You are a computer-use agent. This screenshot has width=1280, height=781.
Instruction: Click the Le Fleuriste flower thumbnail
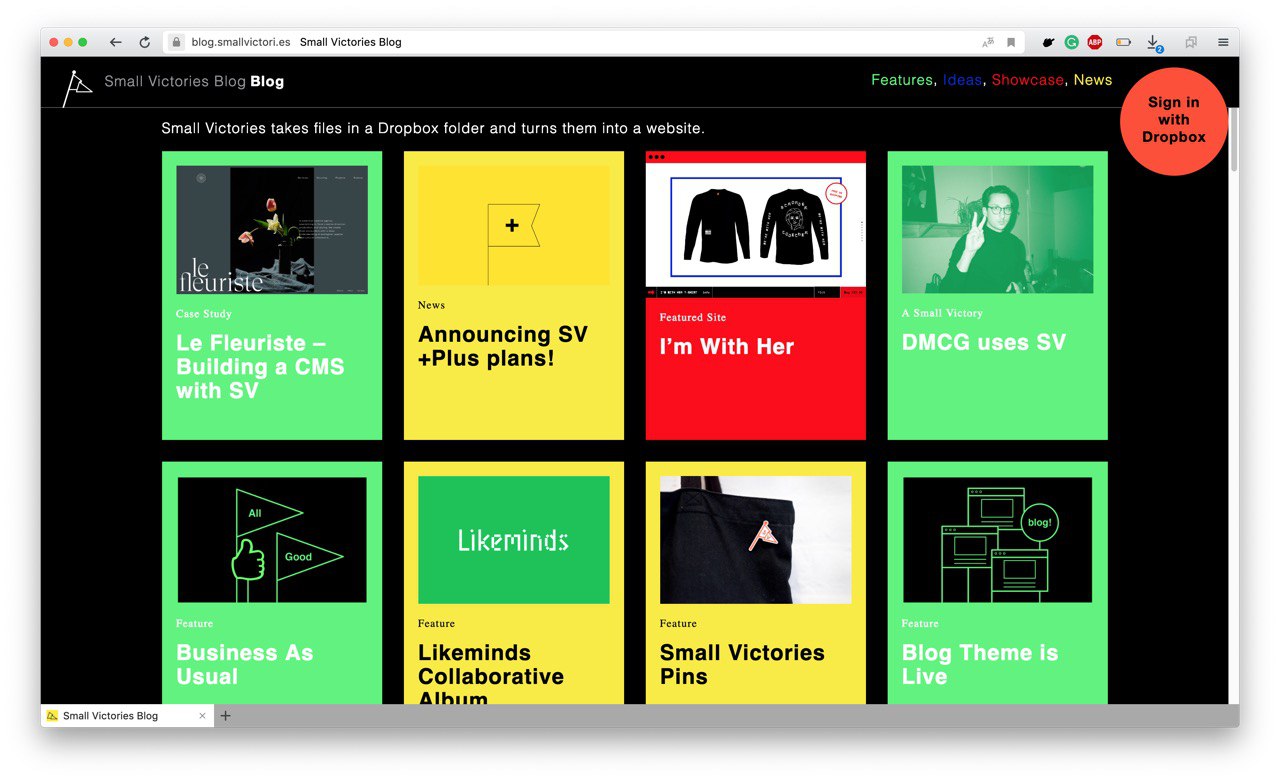[272, 230]
